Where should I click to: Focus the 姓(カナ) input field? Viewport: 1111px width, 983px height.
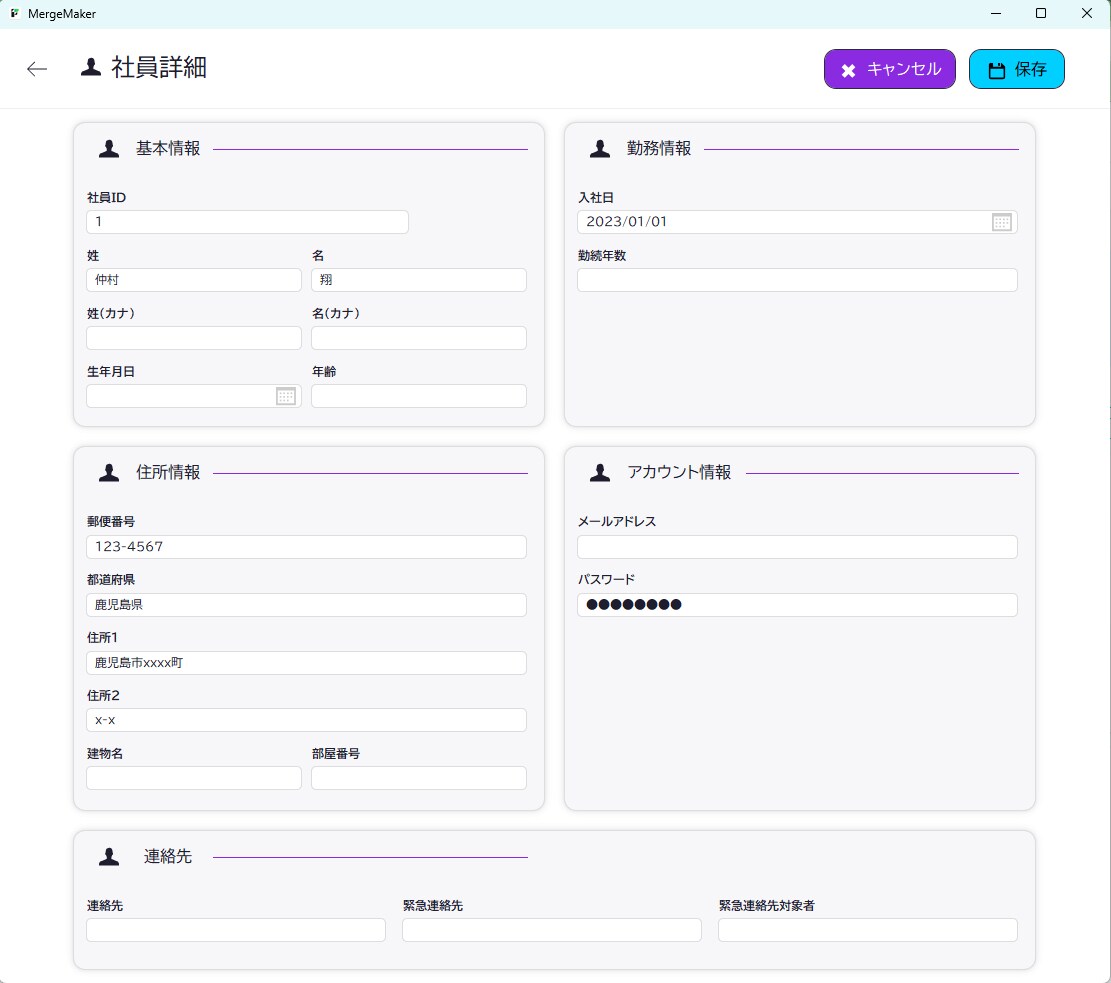click(x=193, y=338)
